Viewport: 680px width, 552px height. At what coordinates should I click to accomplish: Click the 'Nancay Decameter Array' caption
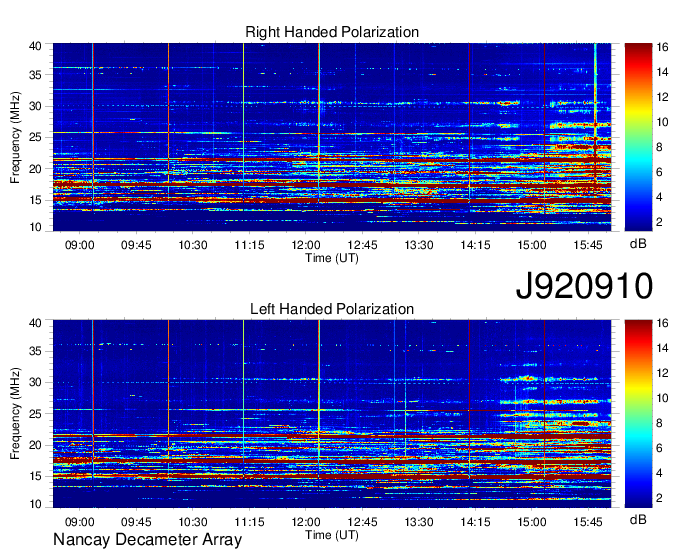point(147,539)
